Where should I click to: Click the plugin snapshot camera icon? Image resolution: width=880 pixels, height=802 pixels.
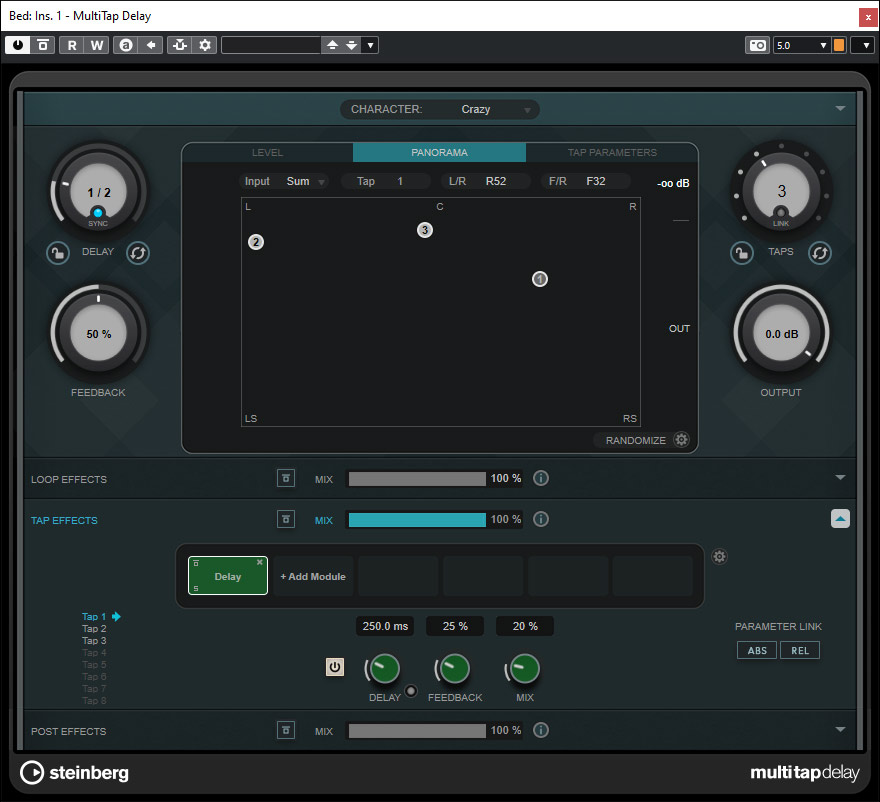(758, 45)
